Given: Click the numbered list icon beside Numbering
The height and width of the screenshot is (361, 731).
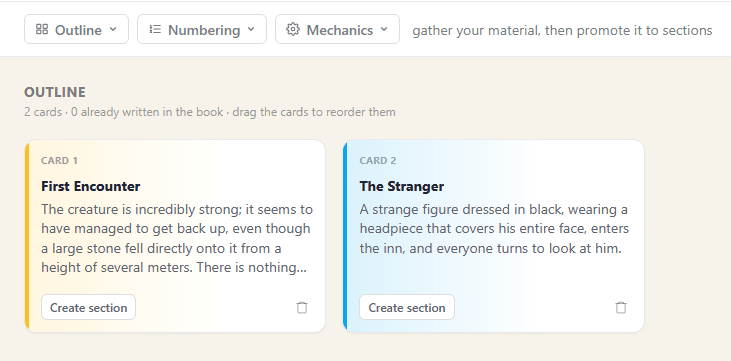Looking at the screenshot, I should (155, 29).
